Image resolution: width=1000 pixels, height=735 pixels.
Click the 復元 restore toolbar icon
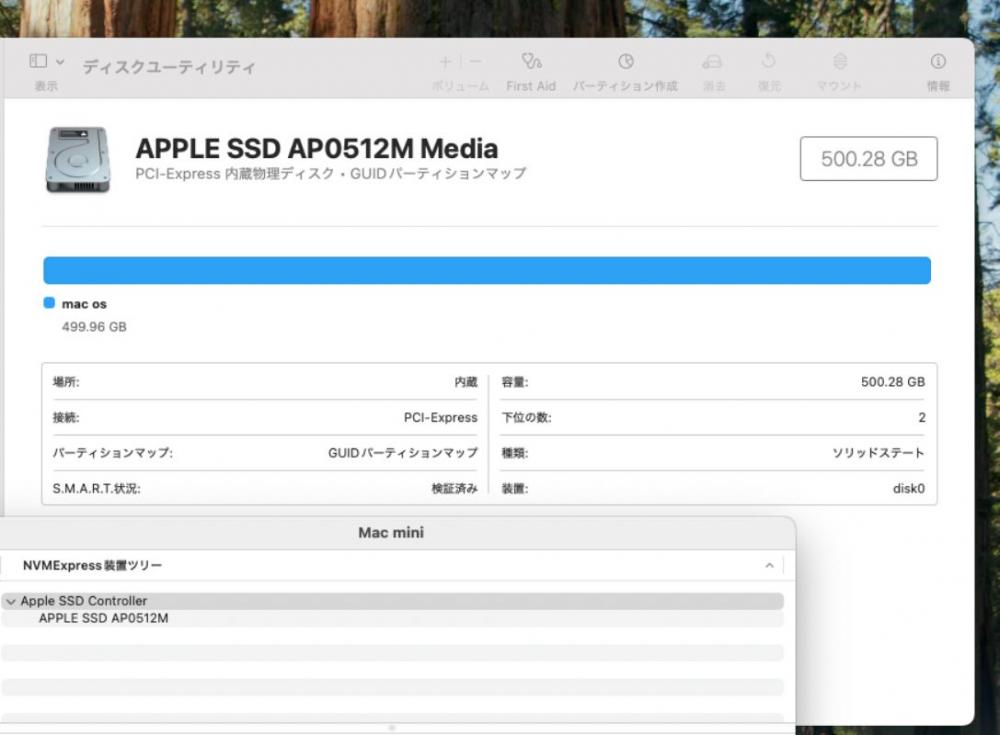tap(768, 61)
